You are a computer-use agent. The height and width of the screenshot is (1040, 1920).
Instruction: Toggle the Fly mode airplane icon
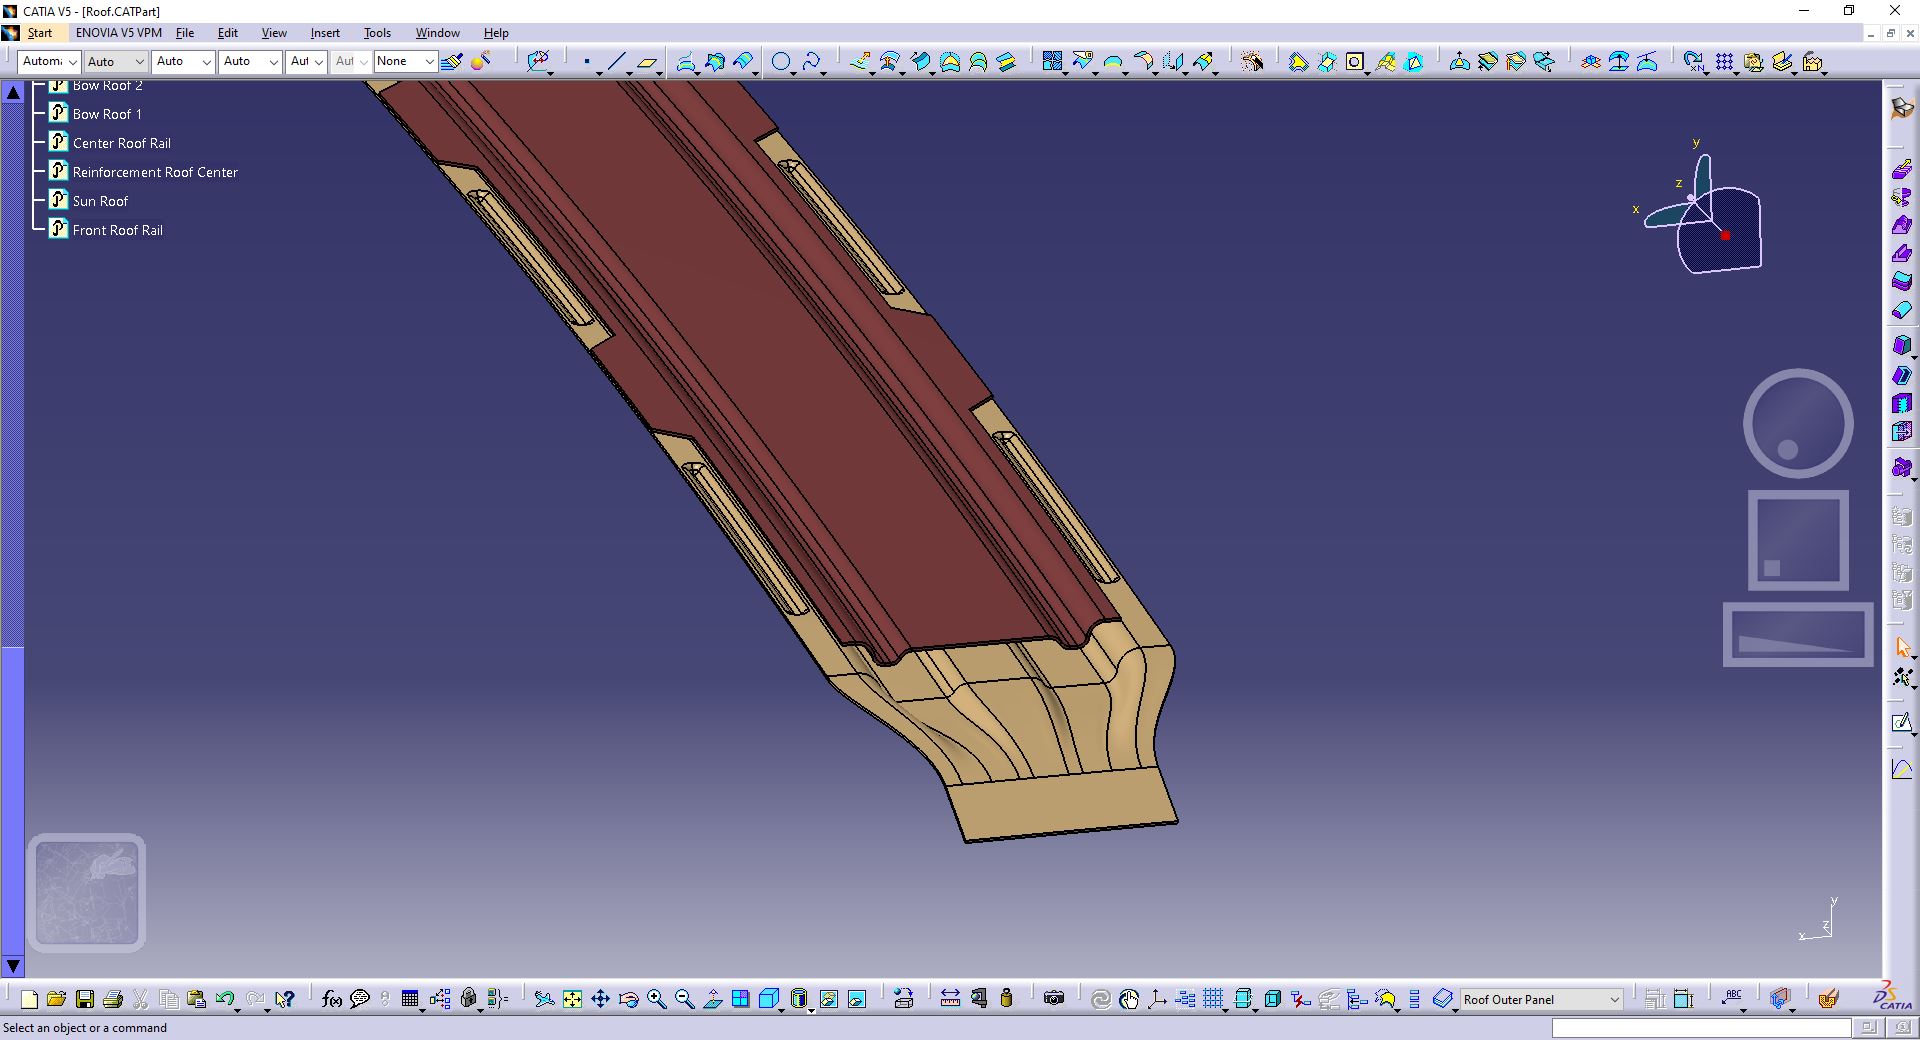[x=544, y=998]
